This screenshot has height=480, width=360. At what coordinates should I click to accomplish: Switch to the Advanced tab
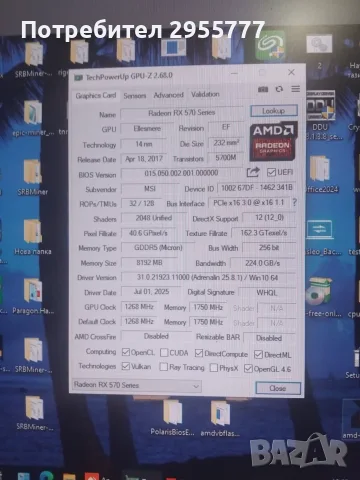168,95
